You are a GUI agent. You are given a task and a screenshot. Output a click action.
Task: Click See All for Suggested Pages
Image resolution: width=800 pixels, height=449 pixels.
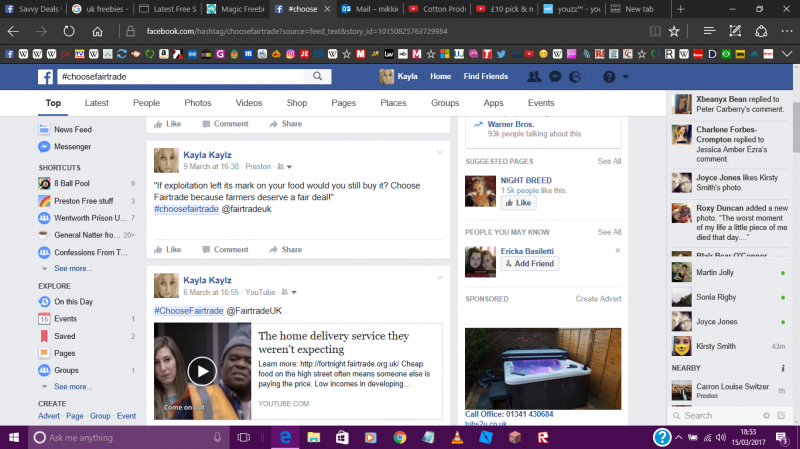coord(609,161)
